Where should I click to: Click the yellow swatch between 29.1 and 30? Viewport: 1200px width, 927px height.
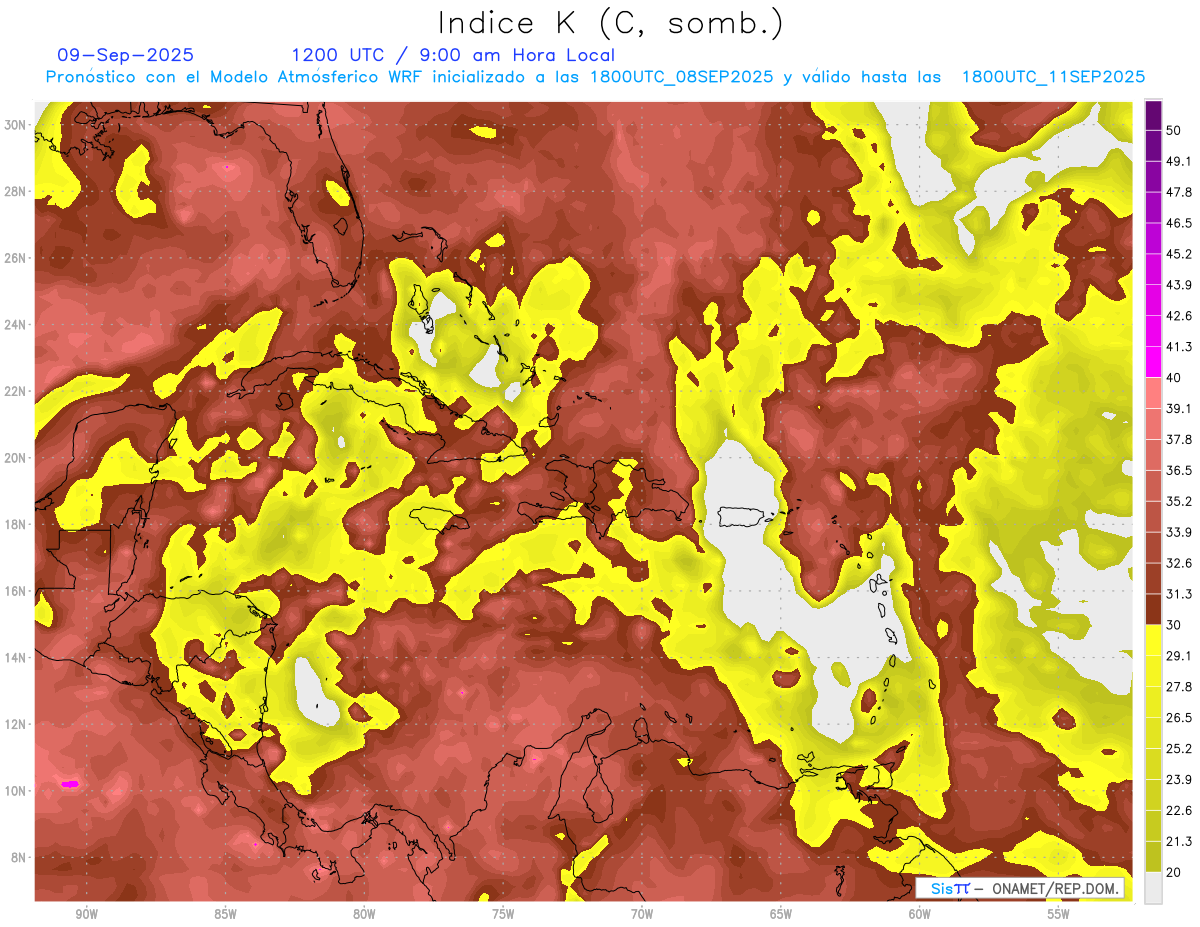tap(1153, 641)
